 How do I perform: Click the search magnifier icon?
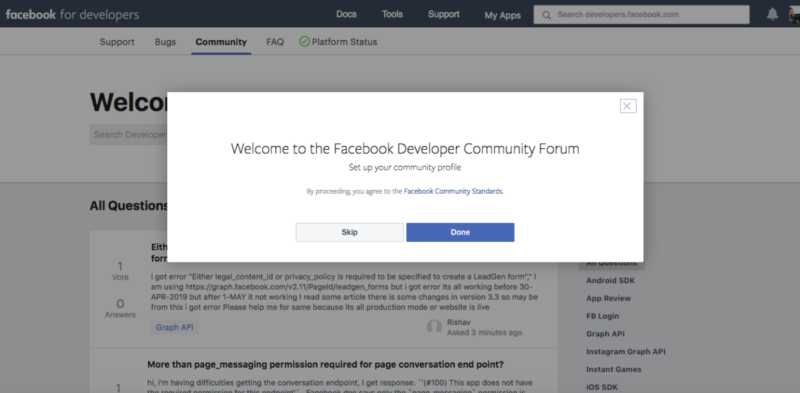pyautogui.click(x=546, y=15)
